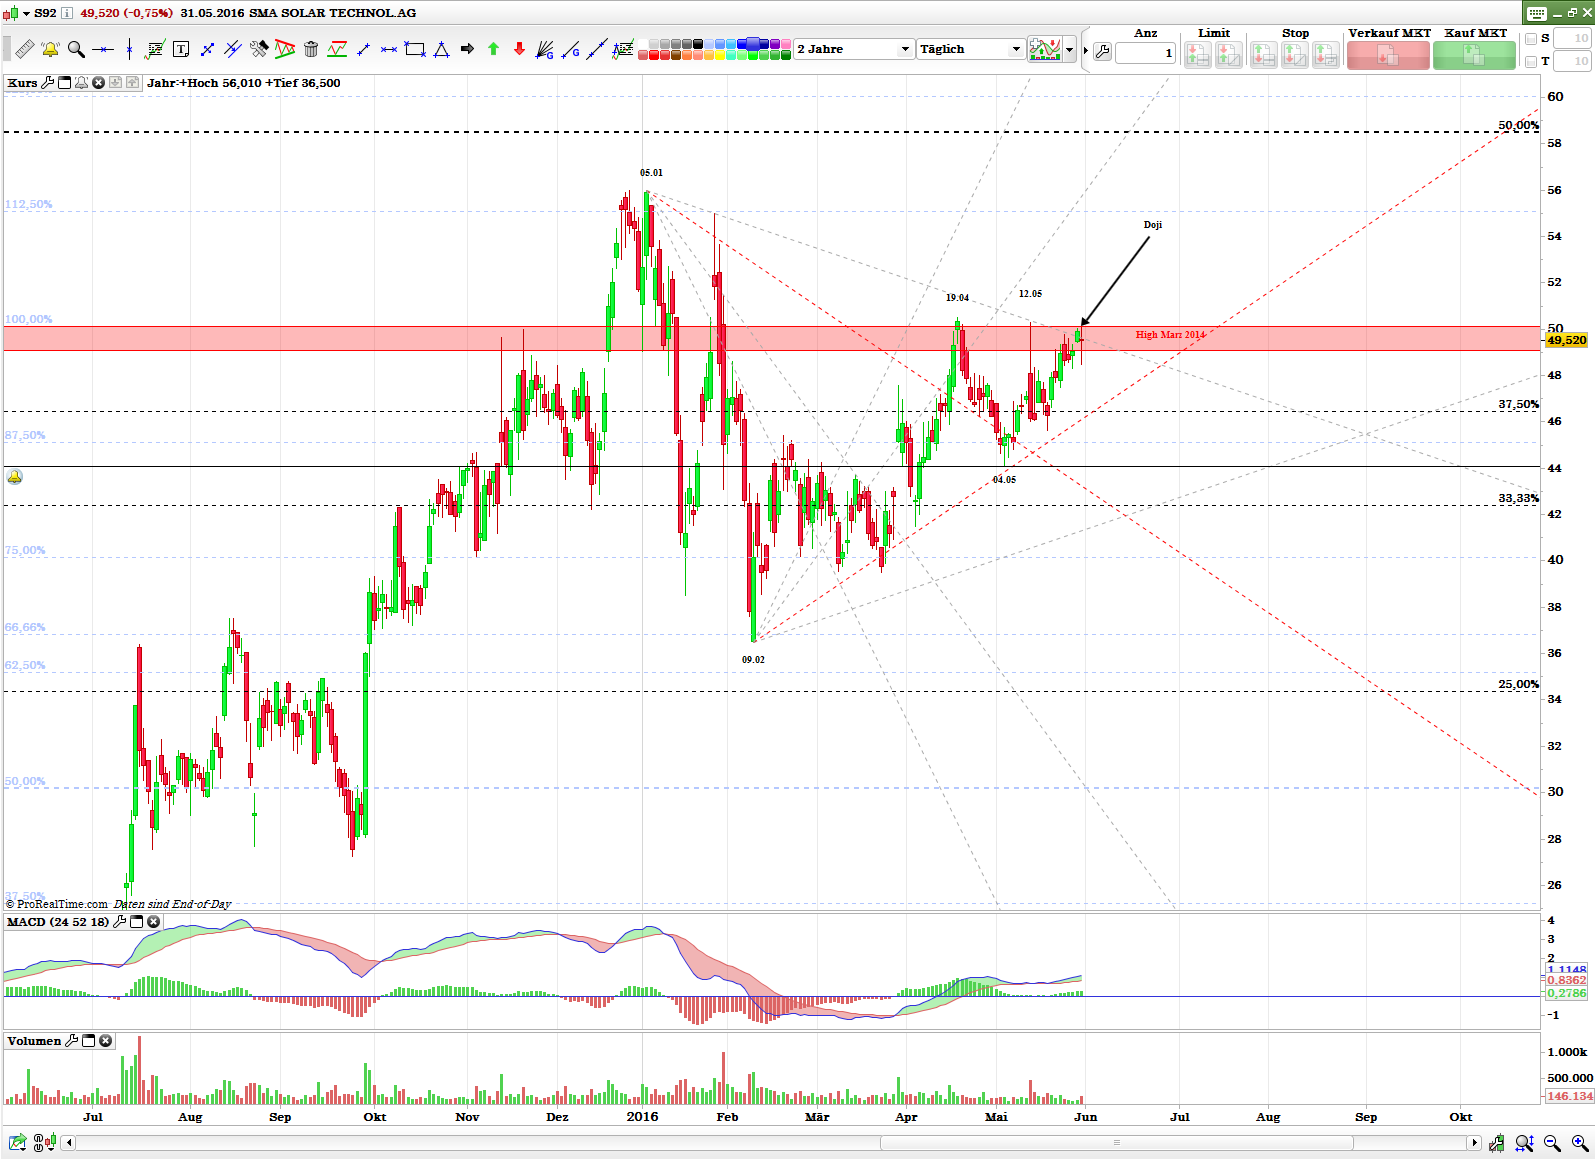This screenshot has width=1595, height=1159.
Task: Maximize the Kurs panel window icon
Action: pos(64,83)
